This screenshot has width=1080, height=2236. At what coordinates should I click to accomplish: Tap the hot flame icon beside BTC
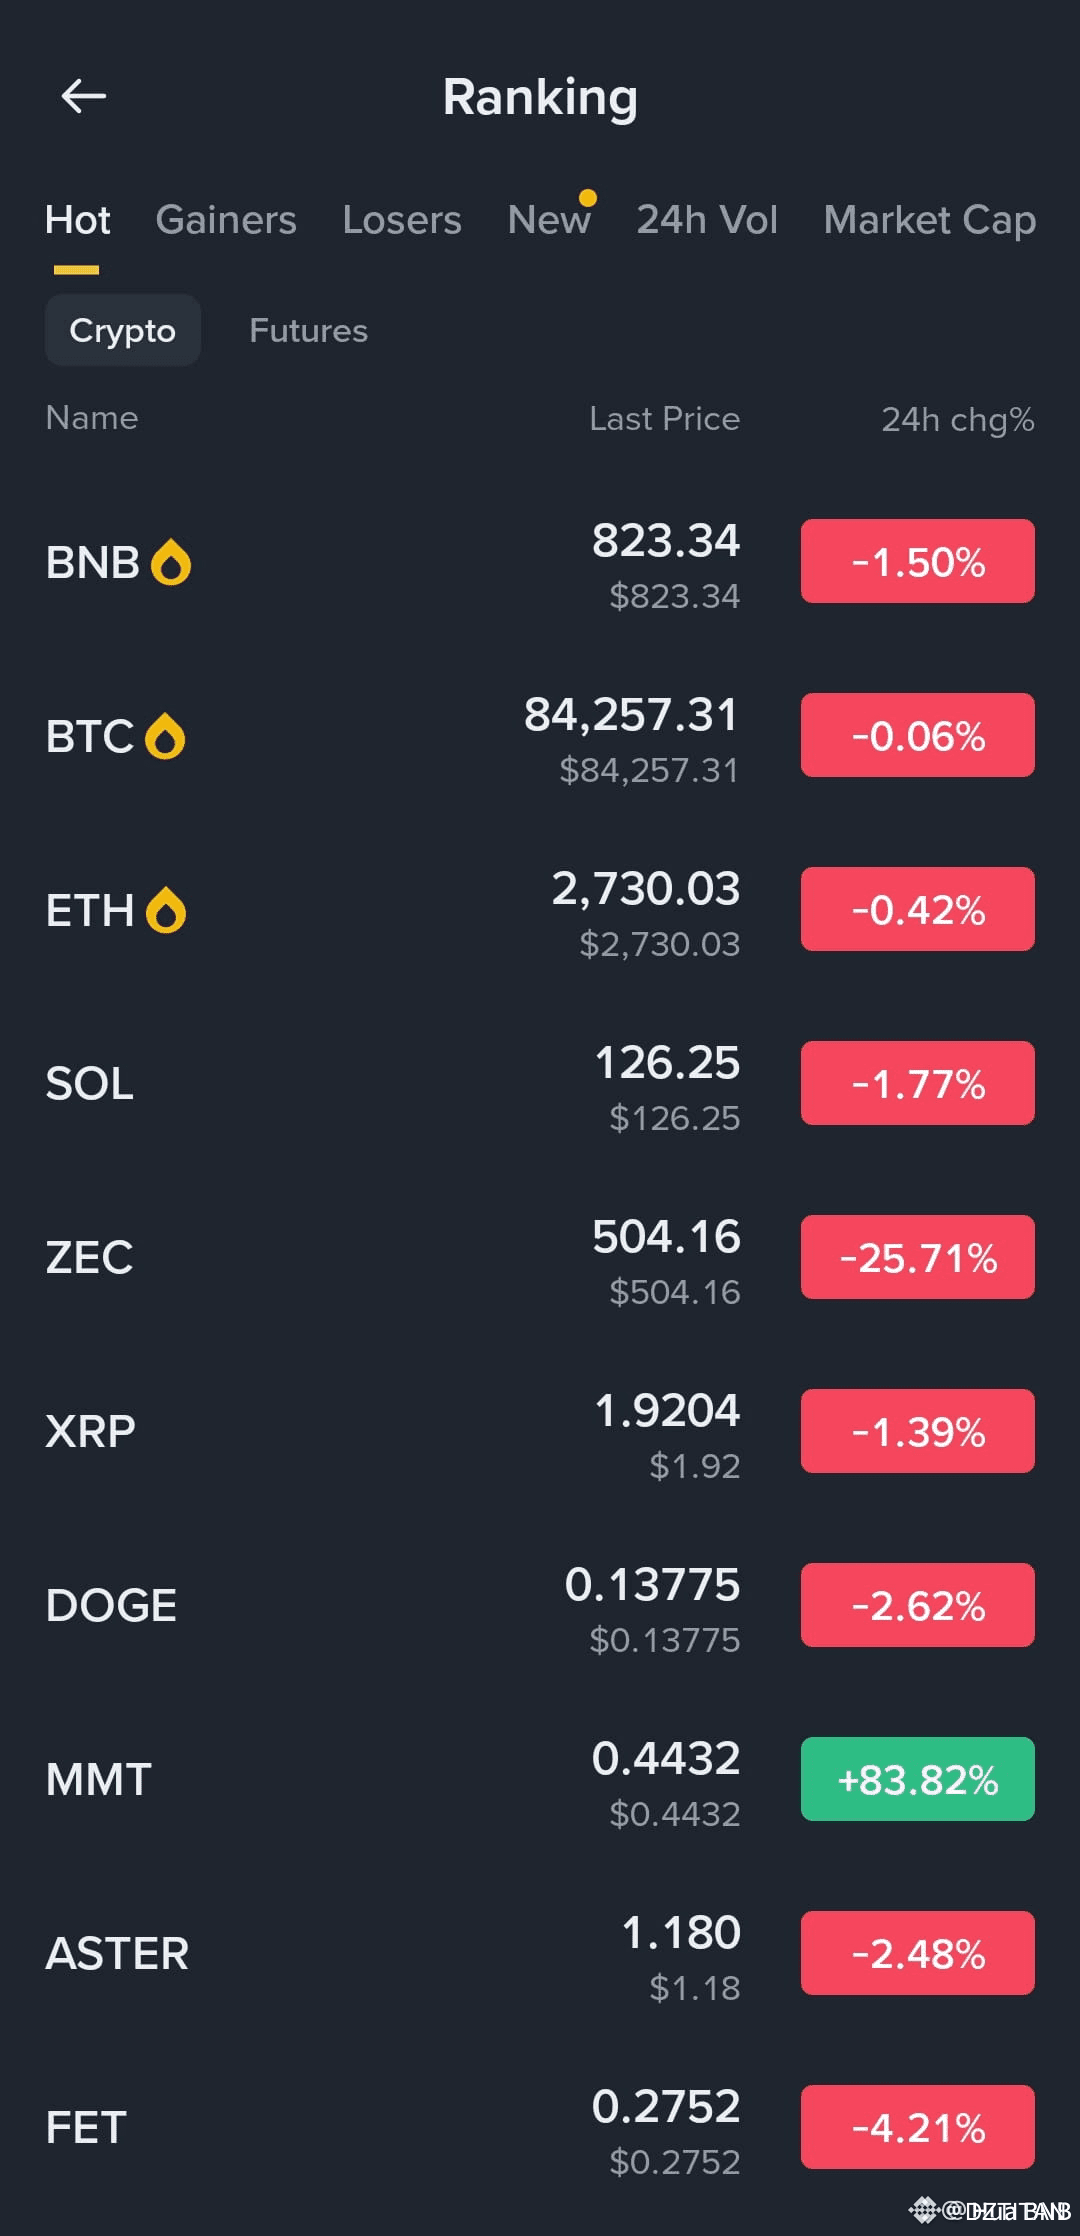click(165, 737)
